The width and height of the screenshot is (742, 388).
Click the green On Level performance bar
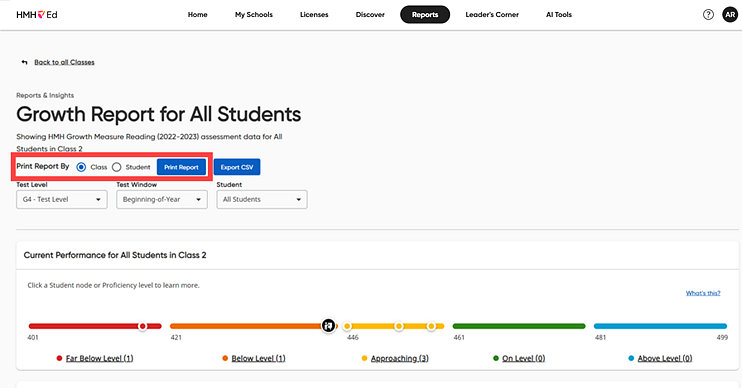coord(519,326)
